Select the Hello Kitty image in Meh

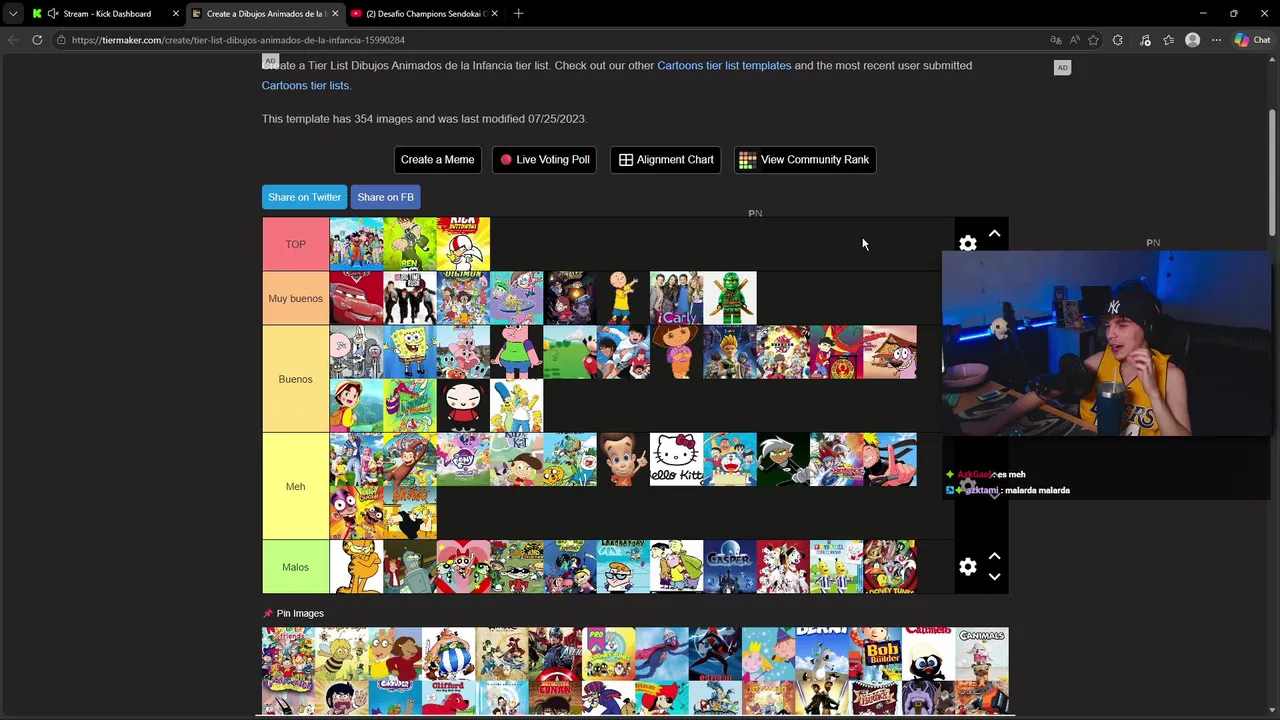click(676, 459)
